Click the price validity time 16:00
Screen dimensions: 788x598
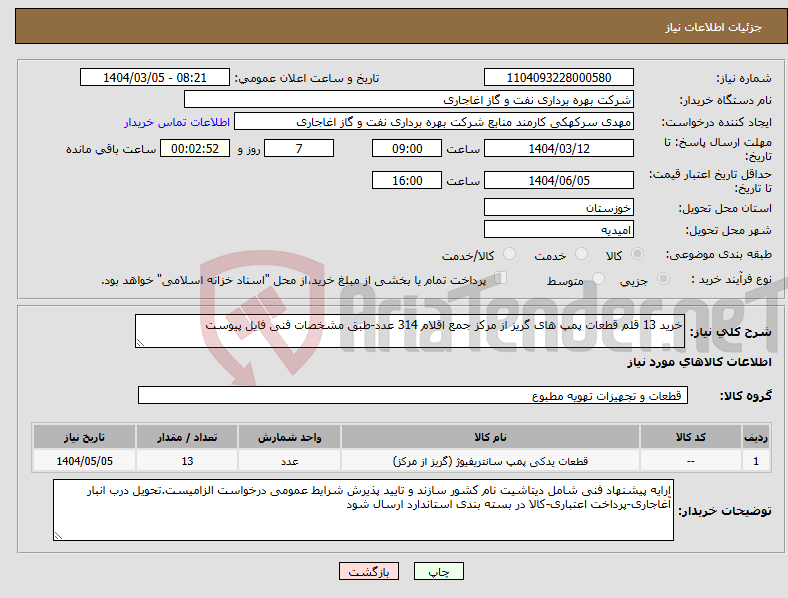pos(407,180)
